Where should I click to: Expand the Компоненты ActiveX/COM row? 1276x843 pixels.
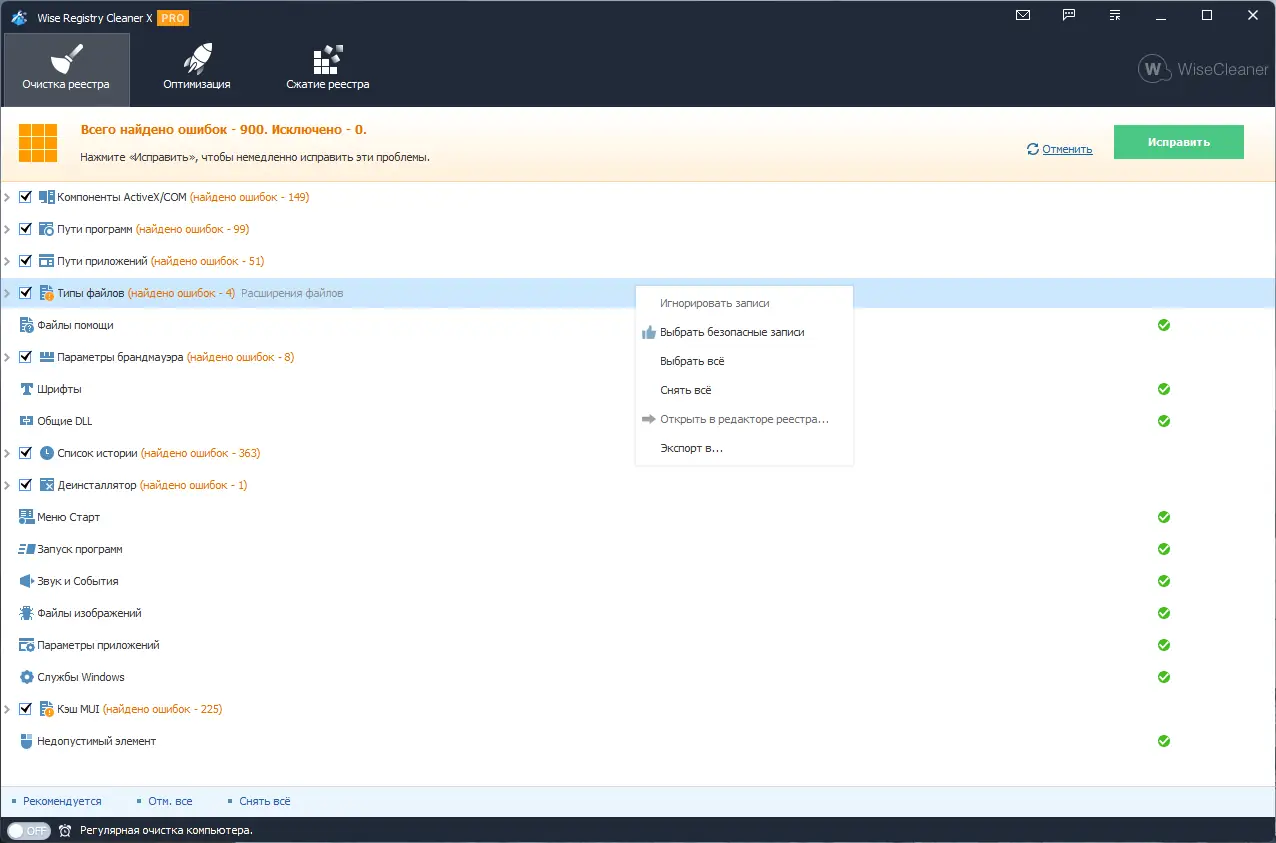(x=7, y=197)
